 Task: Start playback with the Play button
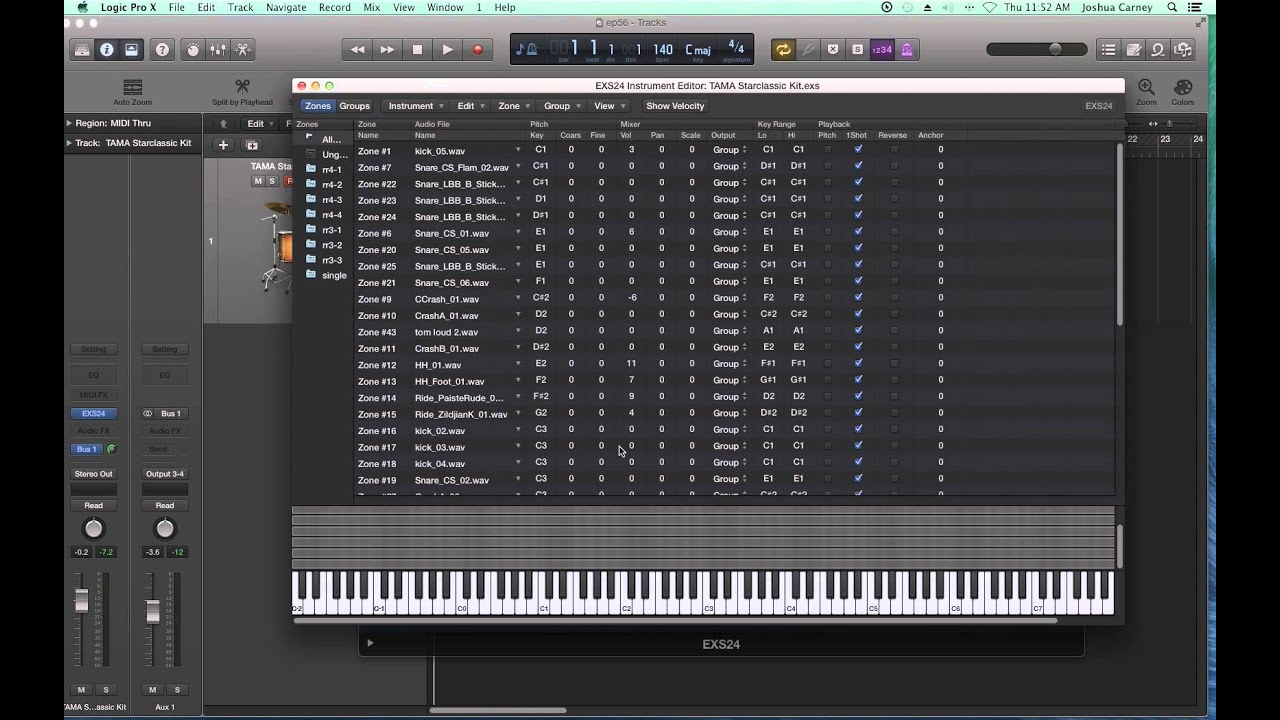(x=447, y=49)
